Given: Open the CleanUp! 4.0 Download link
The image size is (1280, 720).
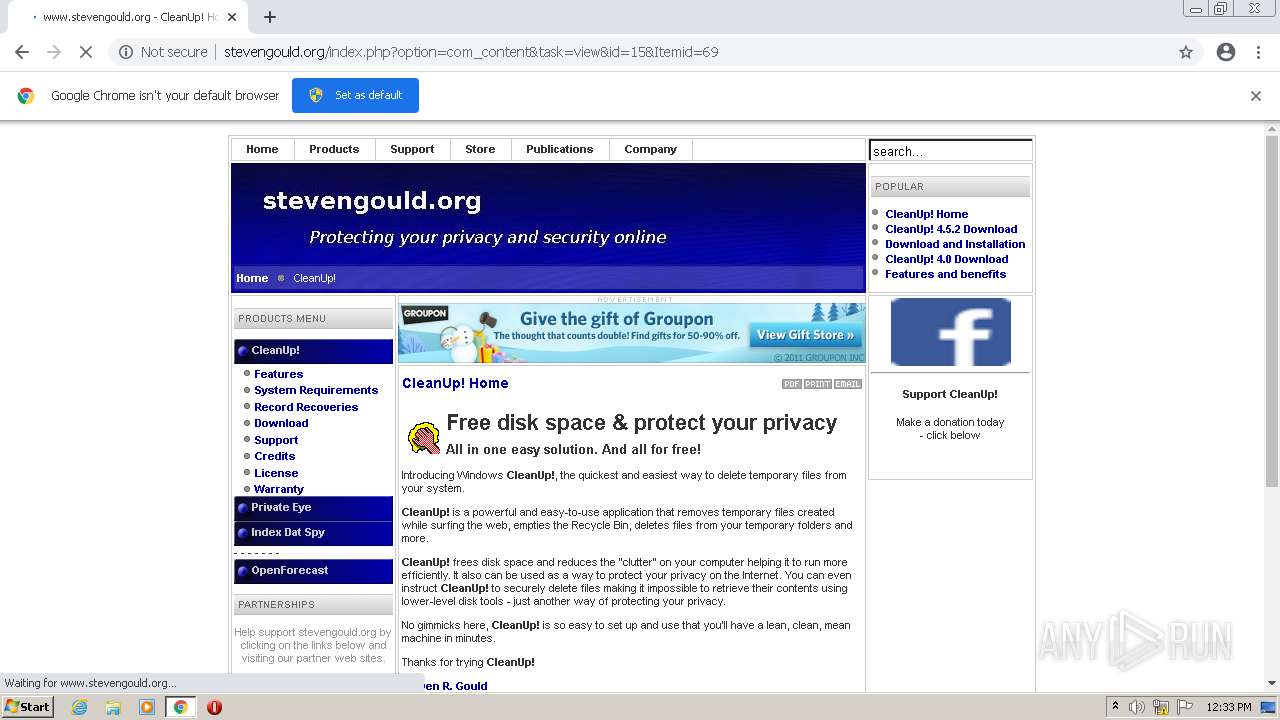Looking at the screenshot, I should [x=946, y=259].
